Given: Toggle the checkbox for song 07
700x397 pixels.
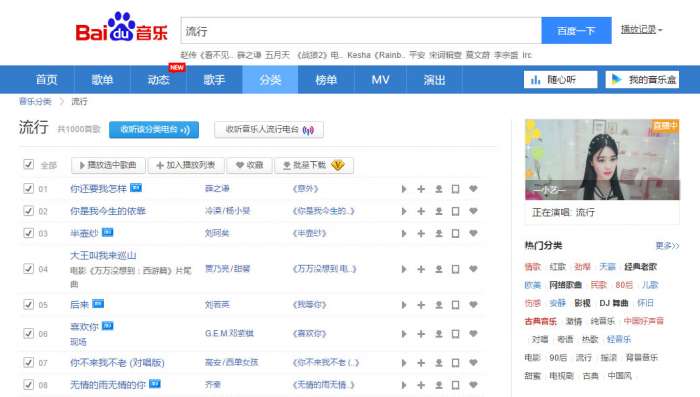Looking at the screenshot, I should click(29, 362).
